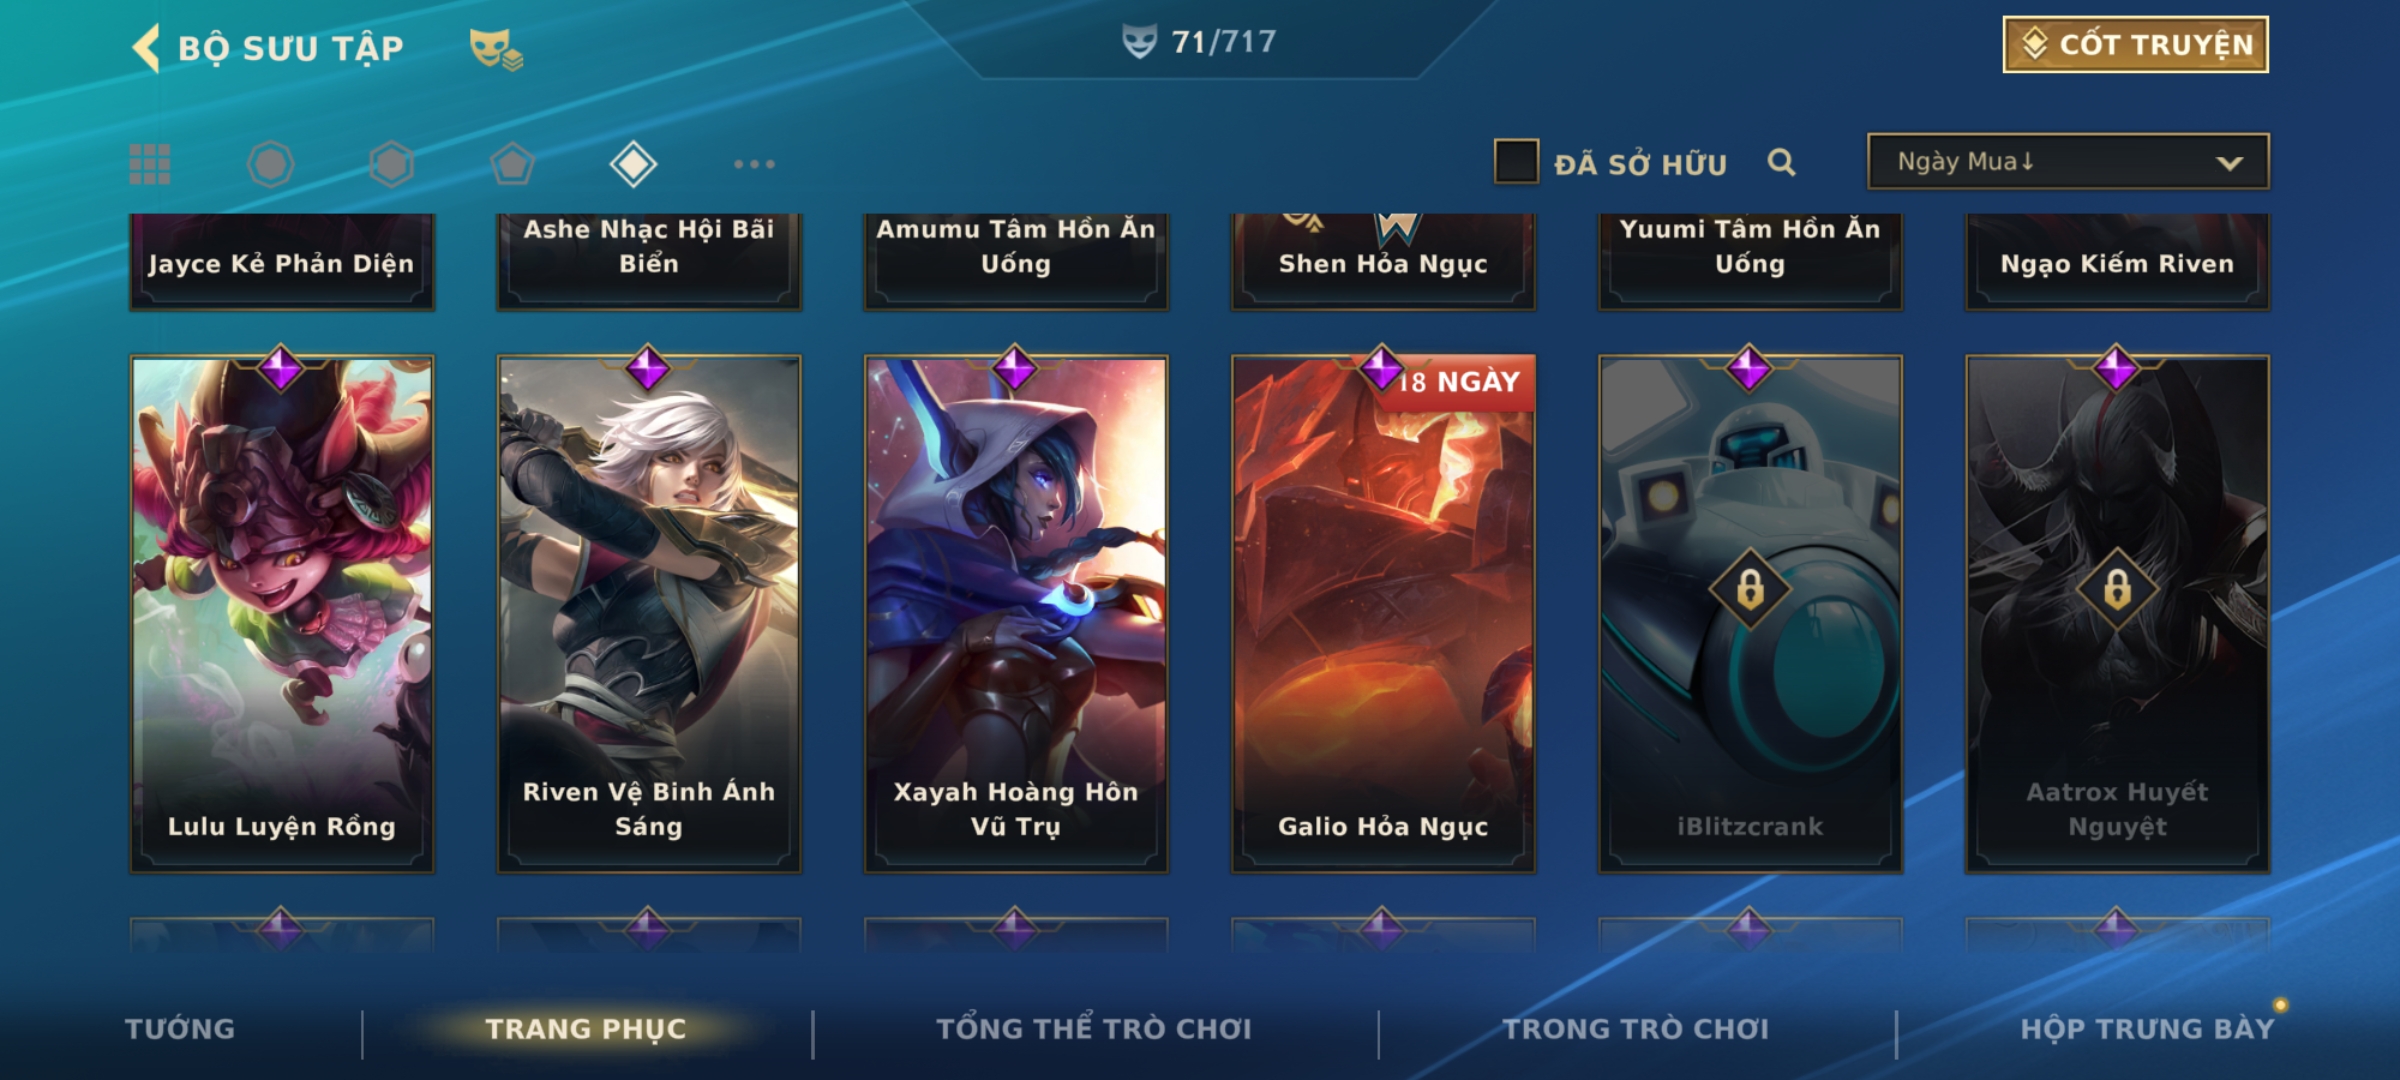
Task: Toggle the Đã Sở Hữu checkbox
Action: click(1516, 162)
